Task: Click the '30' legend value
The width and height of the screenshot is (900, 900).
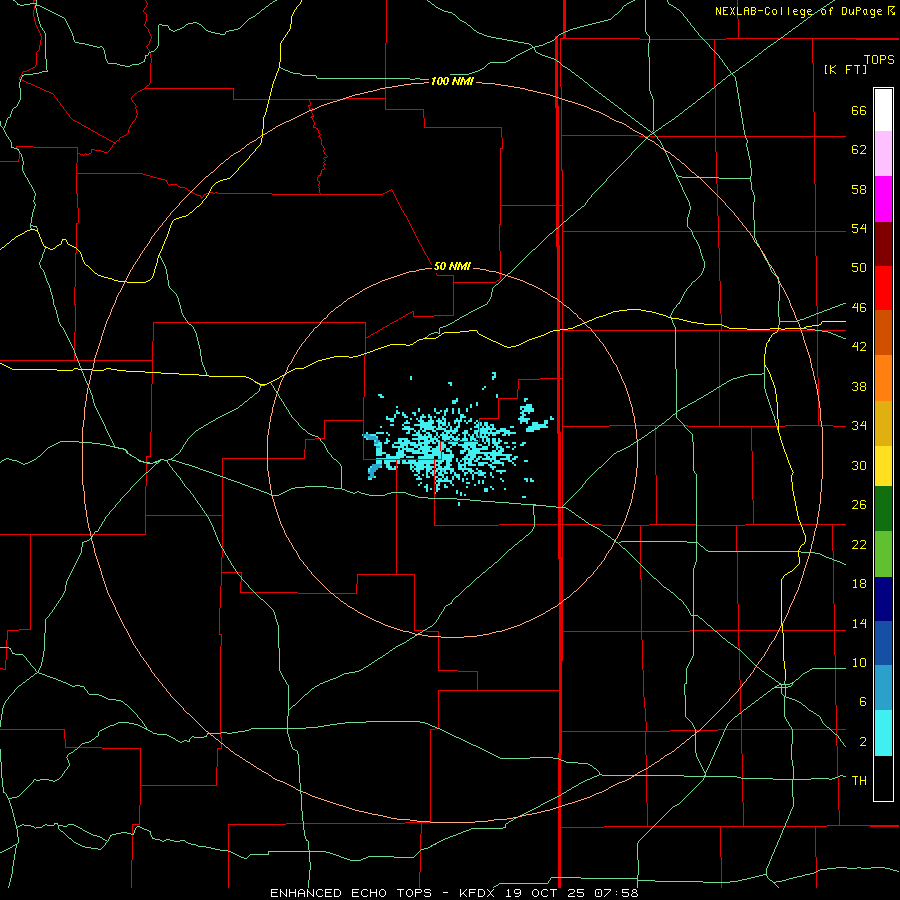Action: (x=859, y=465)
